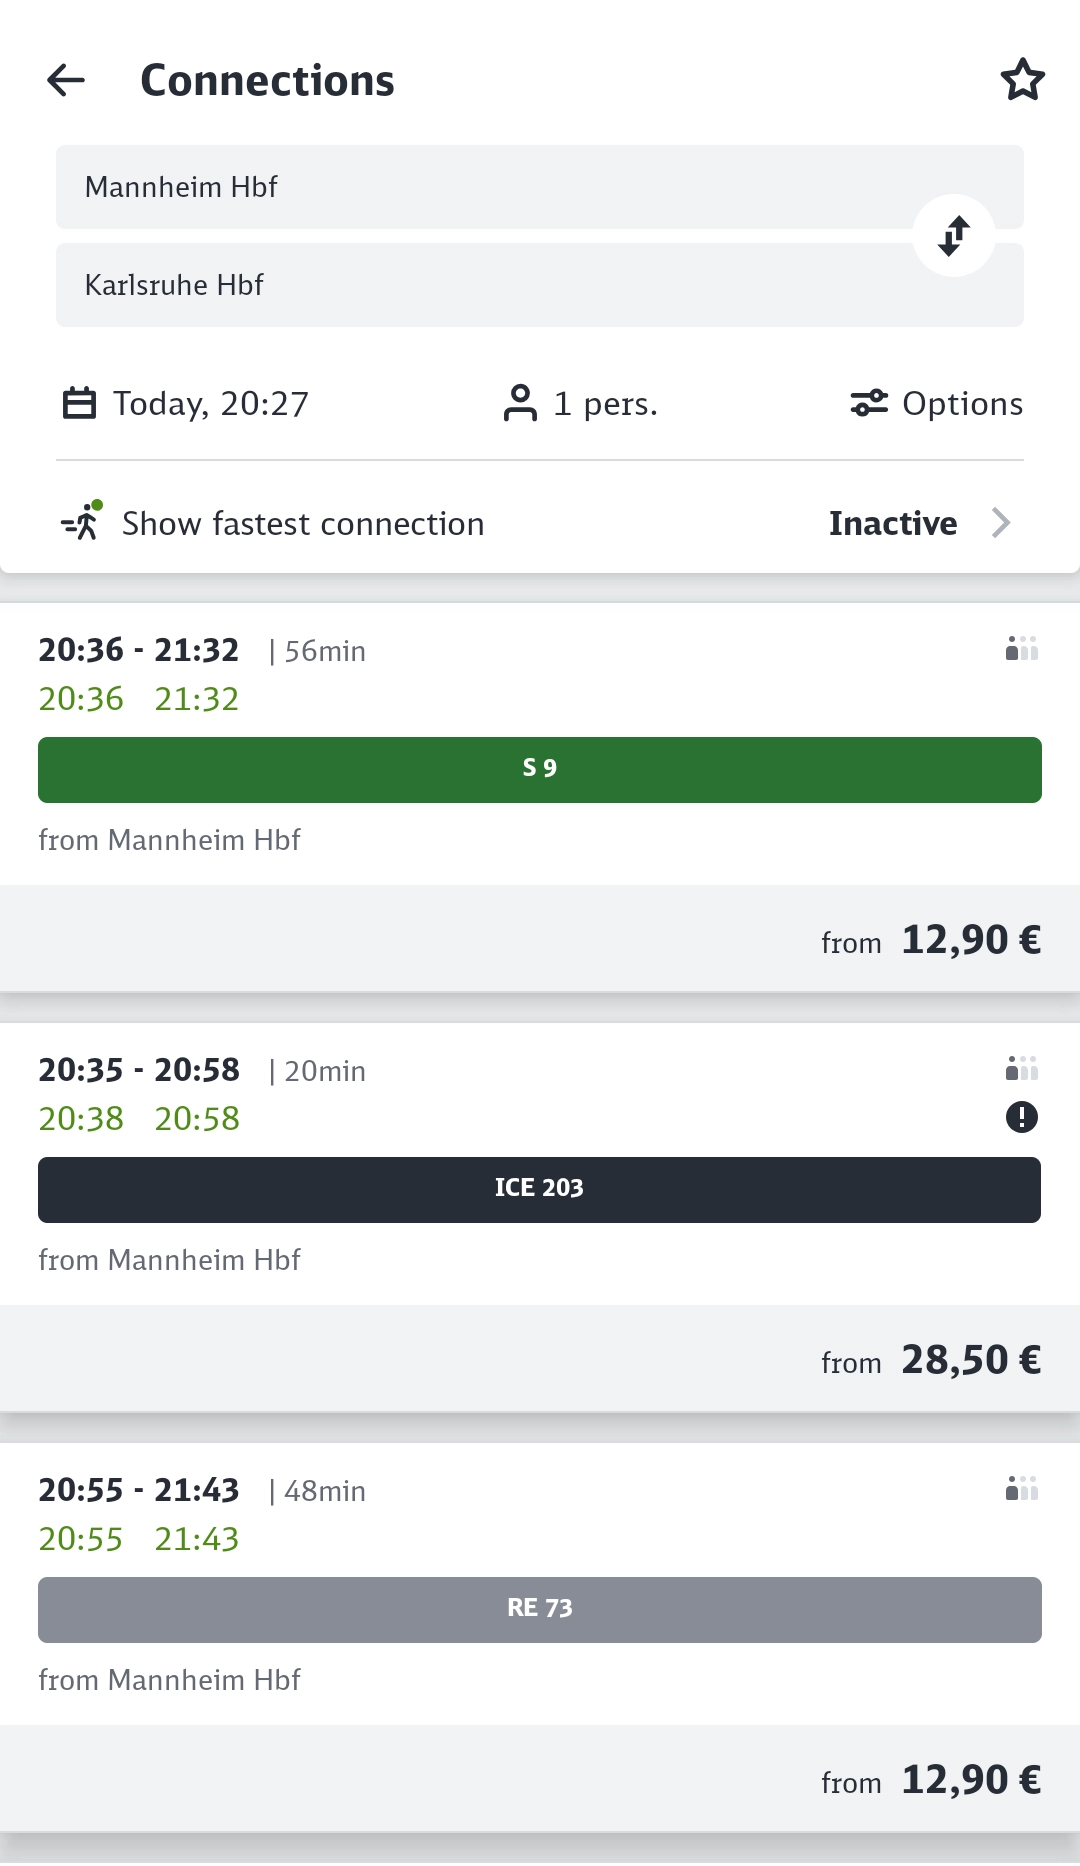This screenshot has height=1866, width=1080.
Task: Check occupancy icon for S 9 connection
Action: click(1021, 650)
